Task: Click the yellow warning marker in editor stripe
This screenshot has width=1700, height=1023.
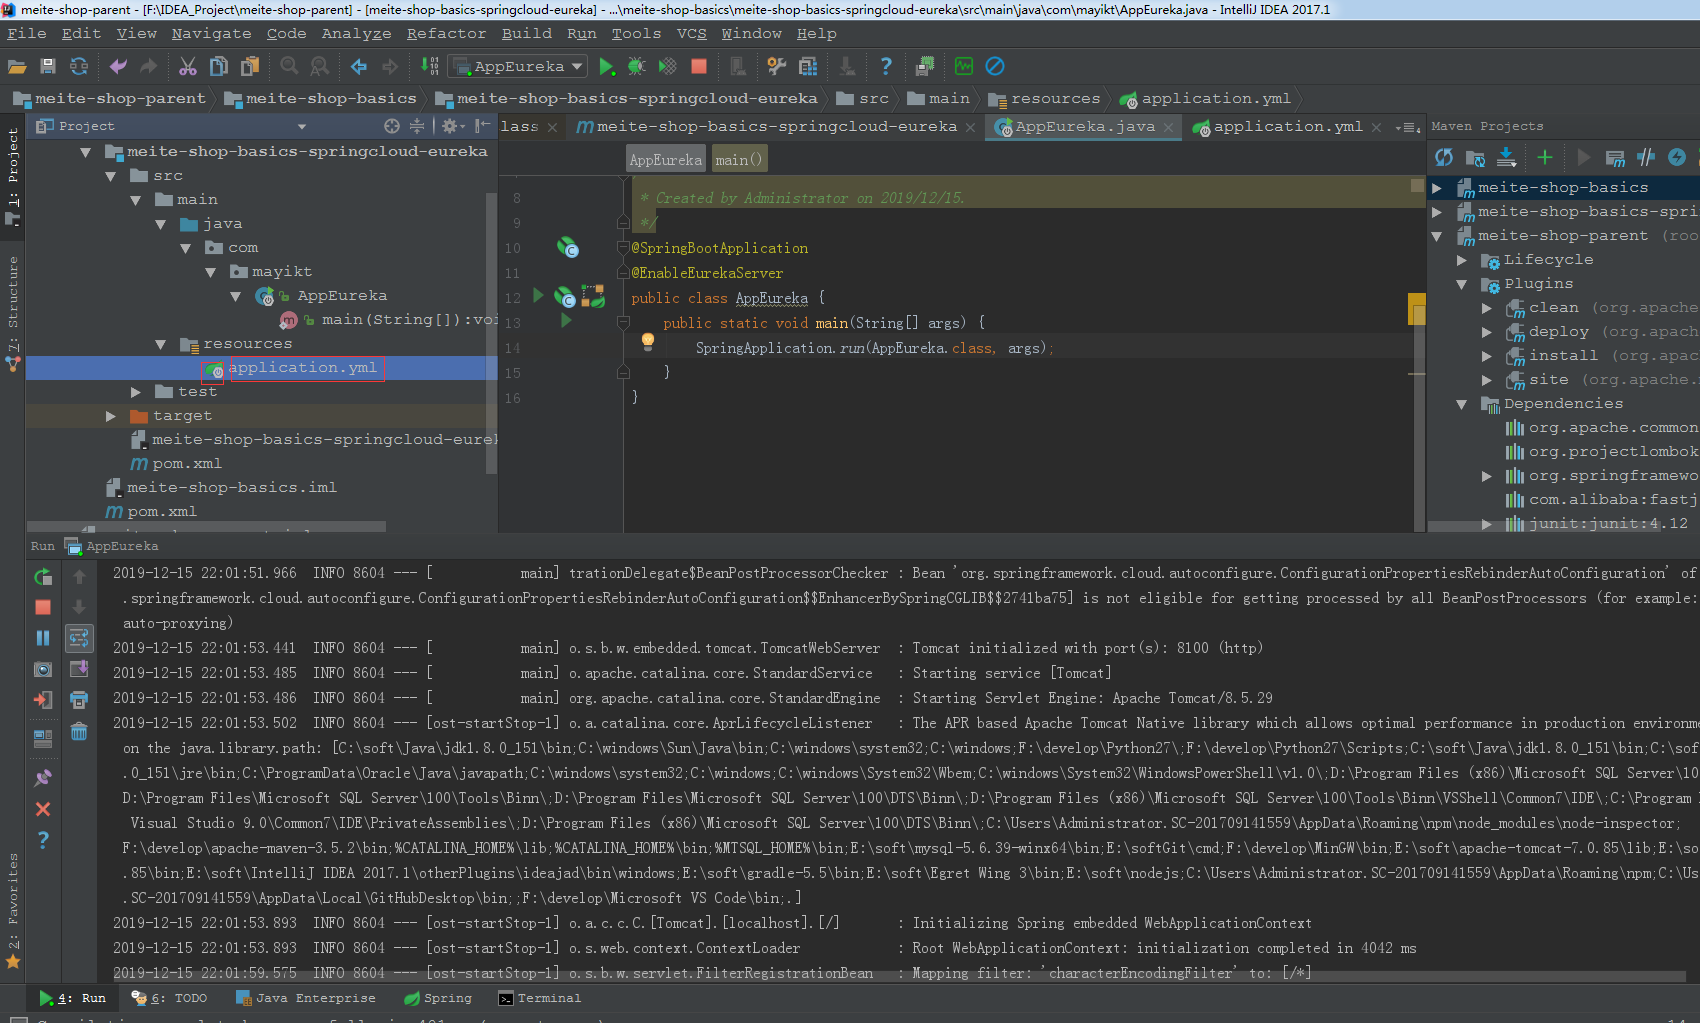Action: click(1417, 309)
